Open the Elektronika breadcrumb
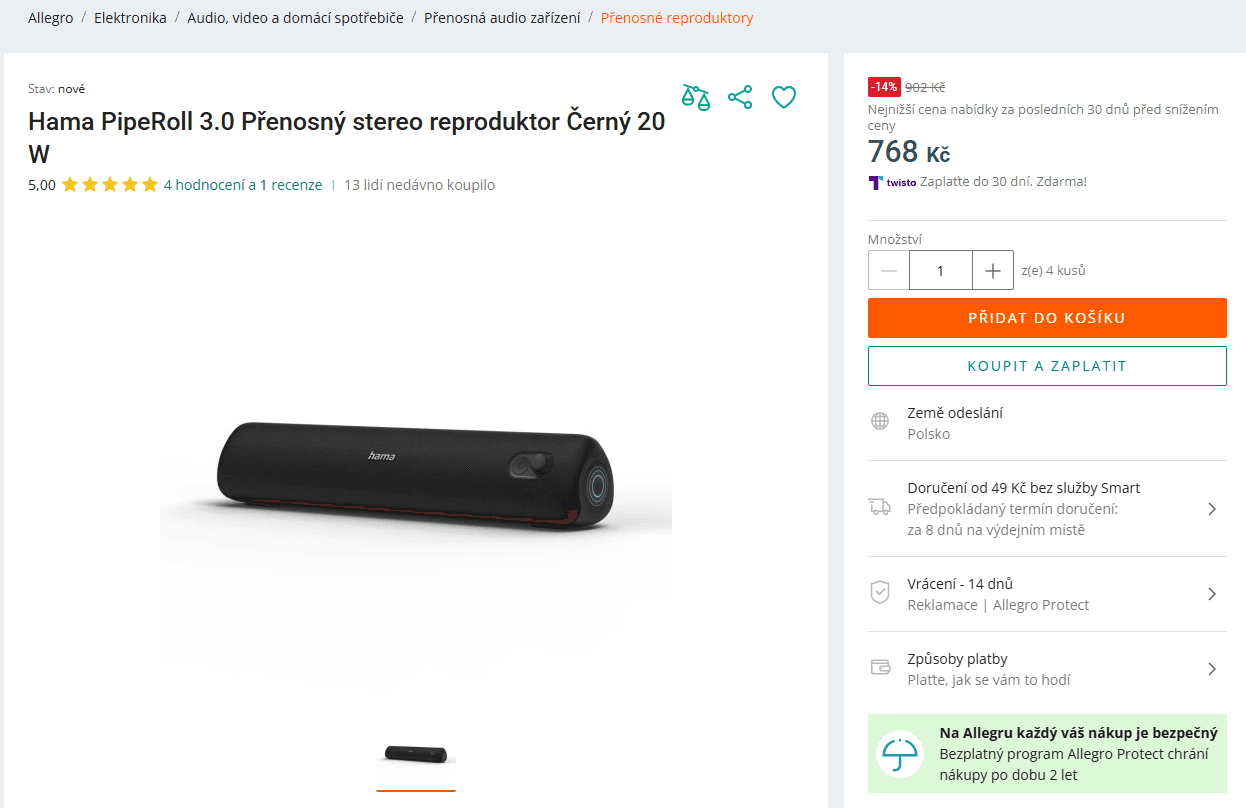 coord(130,18)
